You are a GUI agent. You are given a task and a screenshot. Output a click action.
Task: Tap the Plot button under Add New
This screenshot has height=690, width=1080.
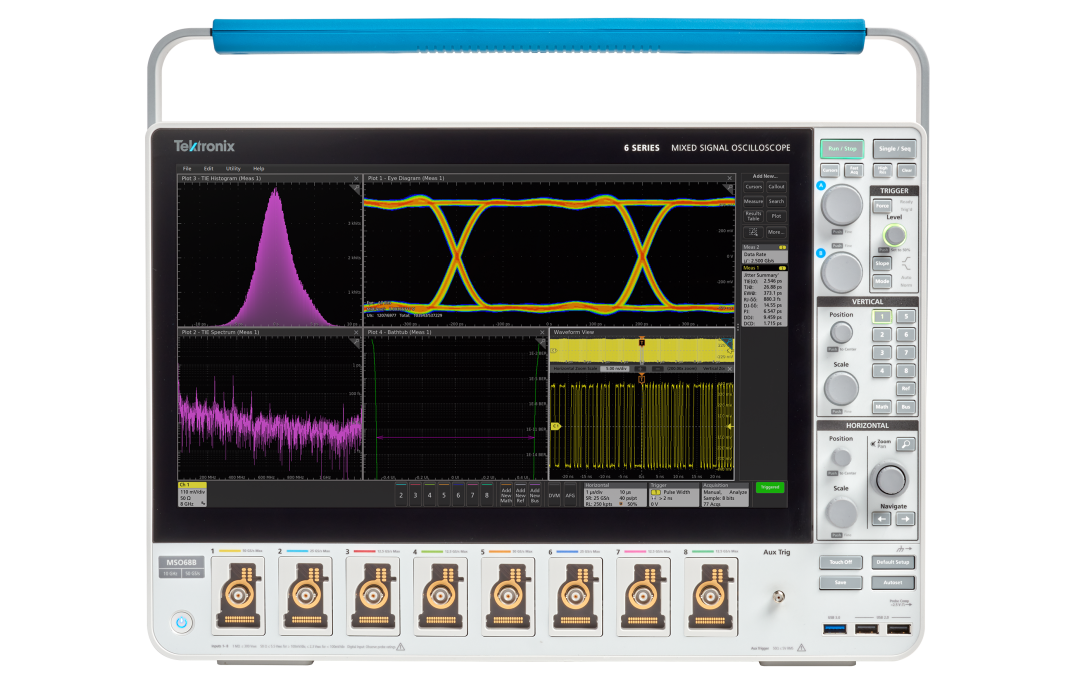point(776,216)
